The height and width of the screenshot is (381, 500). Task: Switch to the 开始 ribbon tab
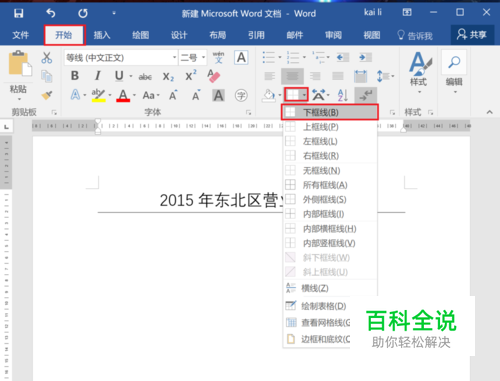click(64, 35)
